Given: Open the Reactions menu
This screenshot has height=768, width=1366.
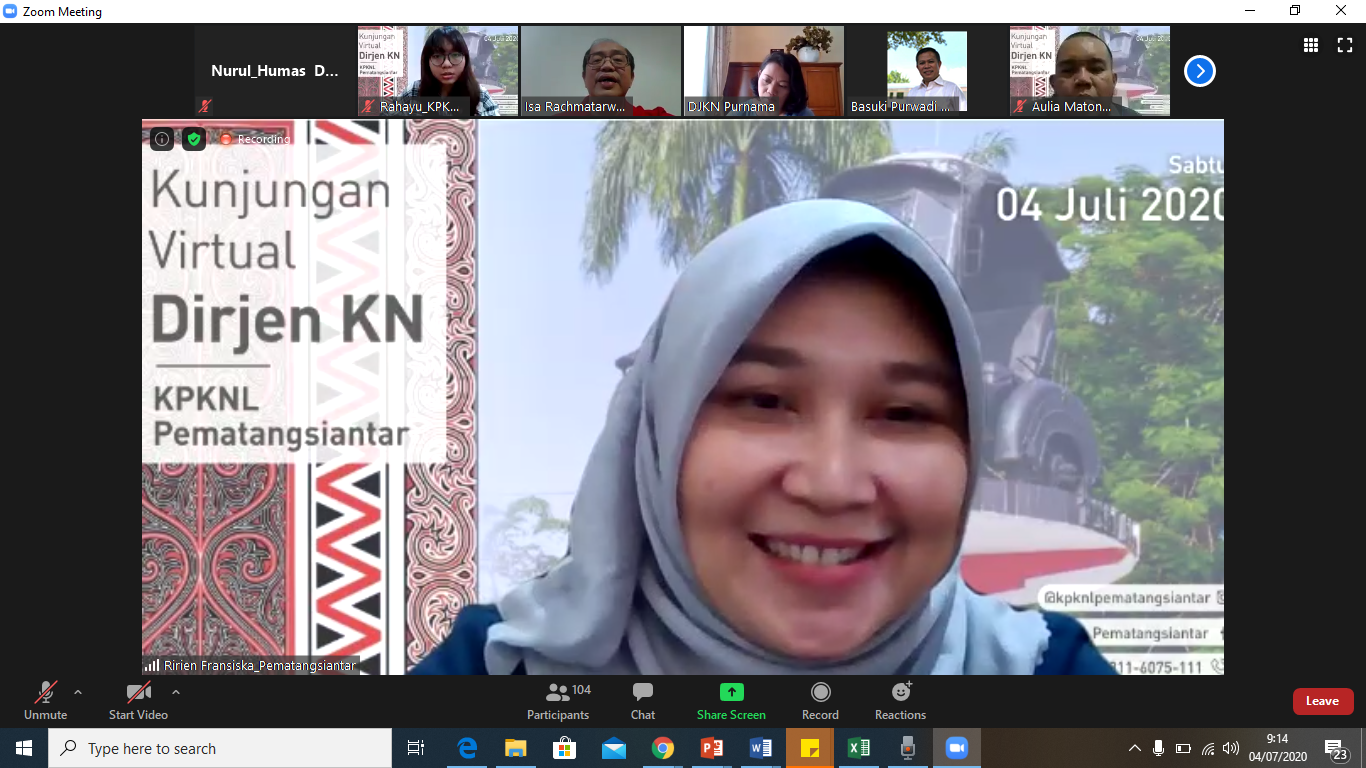Looking at the screenshot, I should click(900, 700).
